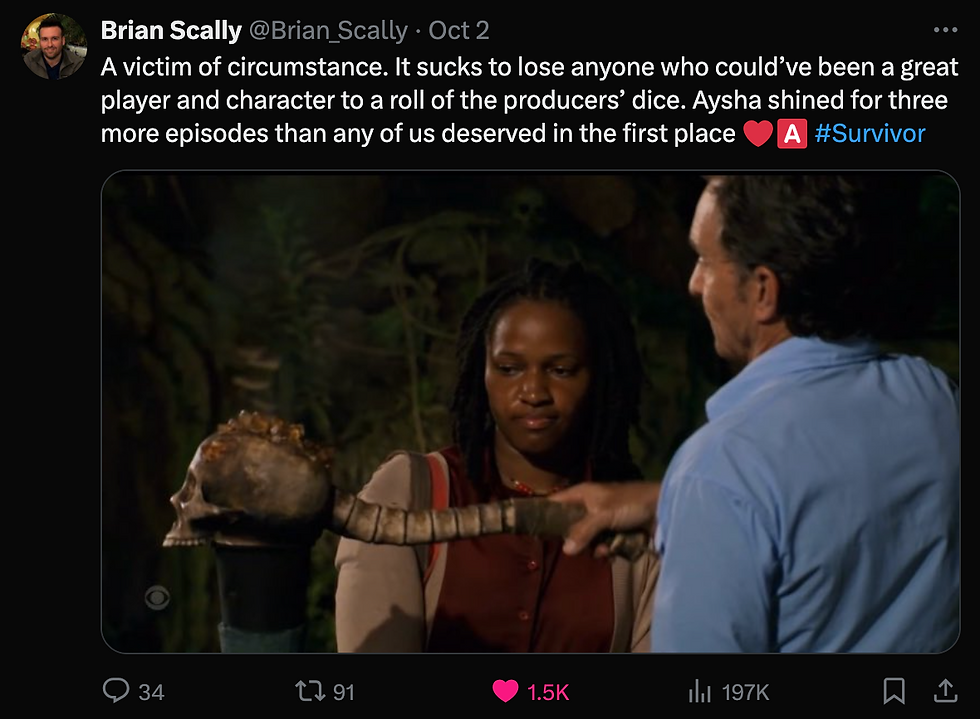
Task: Click the share upload arrow icon
Action: tap(944, 690)
